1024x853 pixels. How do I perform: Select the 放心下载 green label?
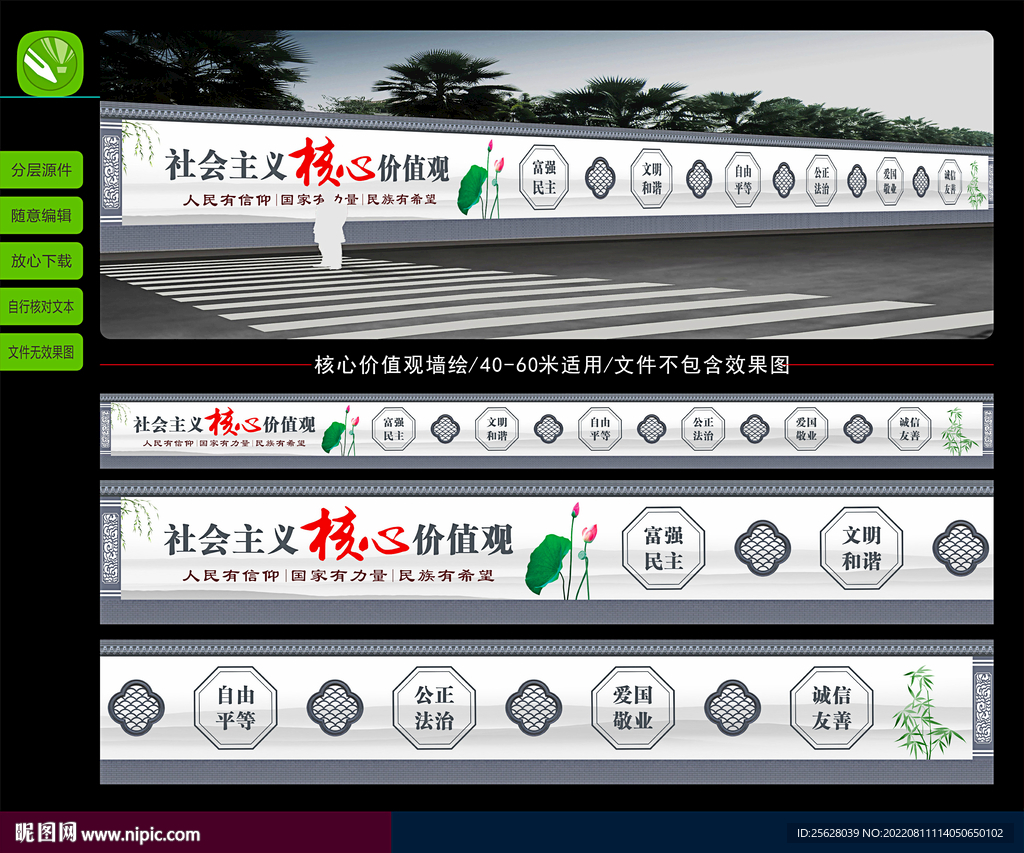tap(42, 261)
